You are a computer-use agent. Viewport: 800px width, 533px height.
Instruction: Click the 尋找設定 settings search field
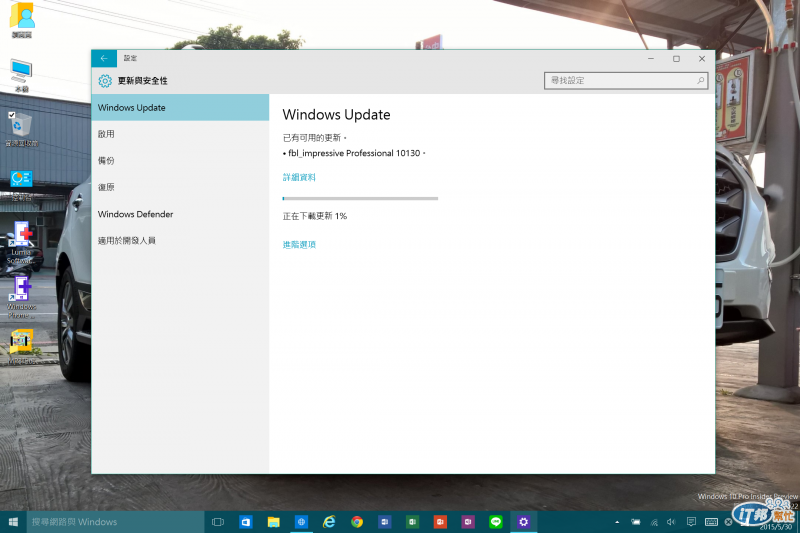click(626, 81)
